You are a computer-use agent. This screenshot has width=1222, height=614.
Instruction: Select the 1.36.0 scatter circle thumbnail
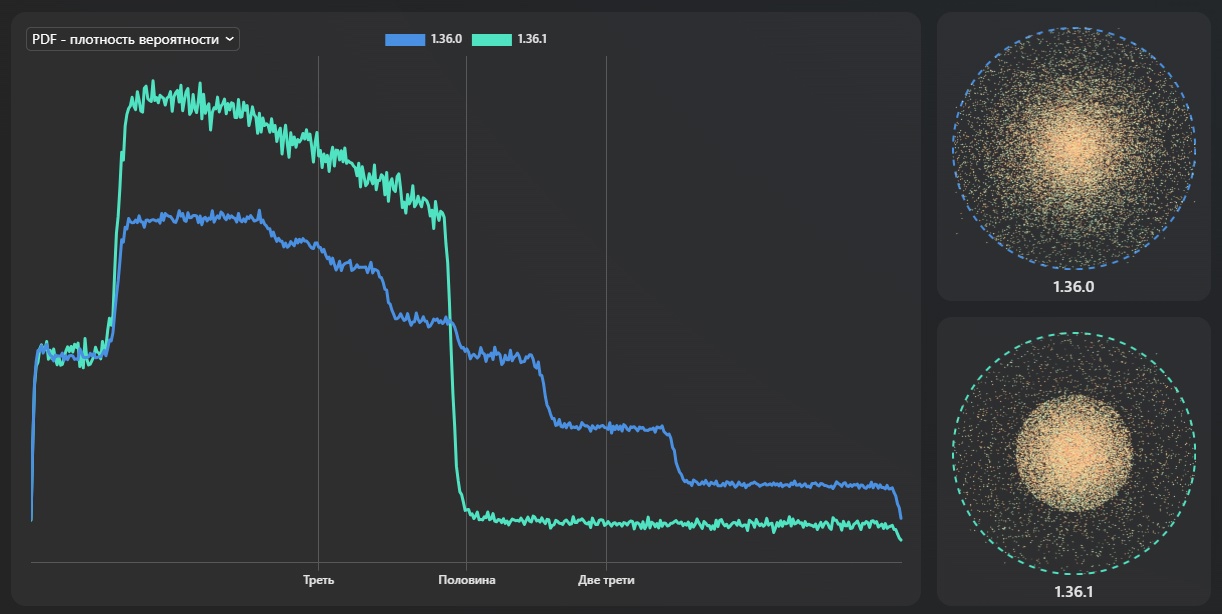click(1074, 147)
